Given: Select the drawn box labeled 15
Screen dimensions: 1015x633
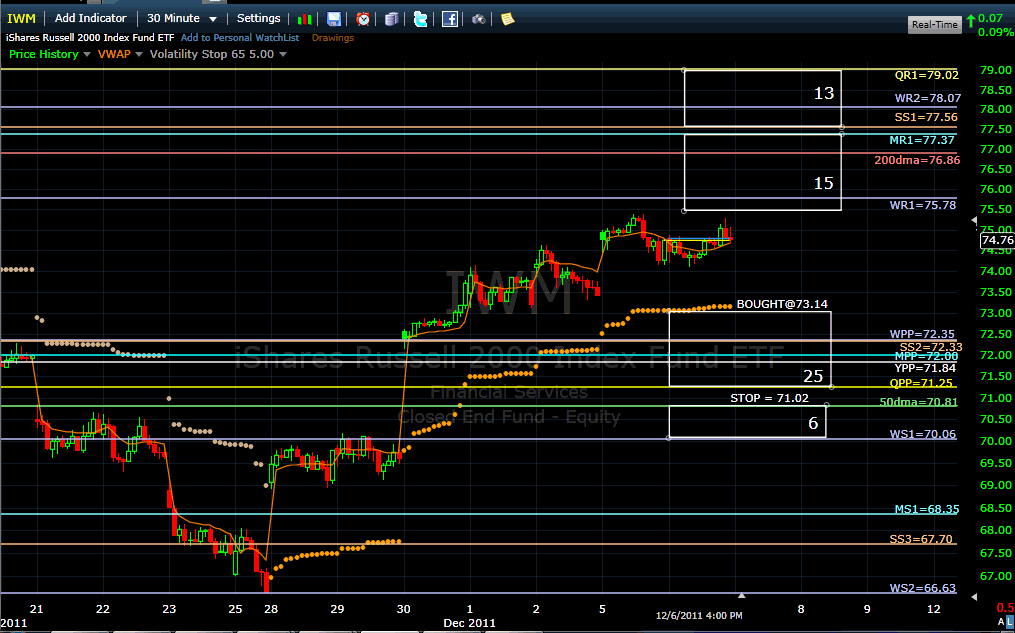Looking at the screenshot, I should tap(763, 172).
